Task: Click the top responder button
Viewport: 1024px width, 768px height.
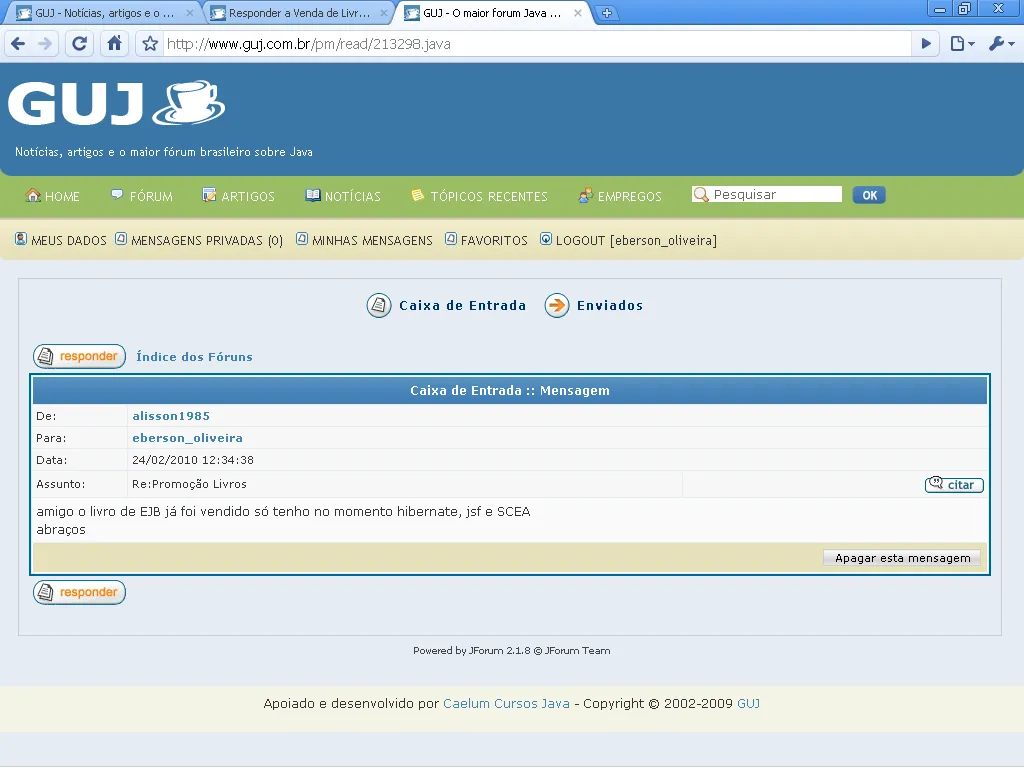Action: (x=80, y=357)
